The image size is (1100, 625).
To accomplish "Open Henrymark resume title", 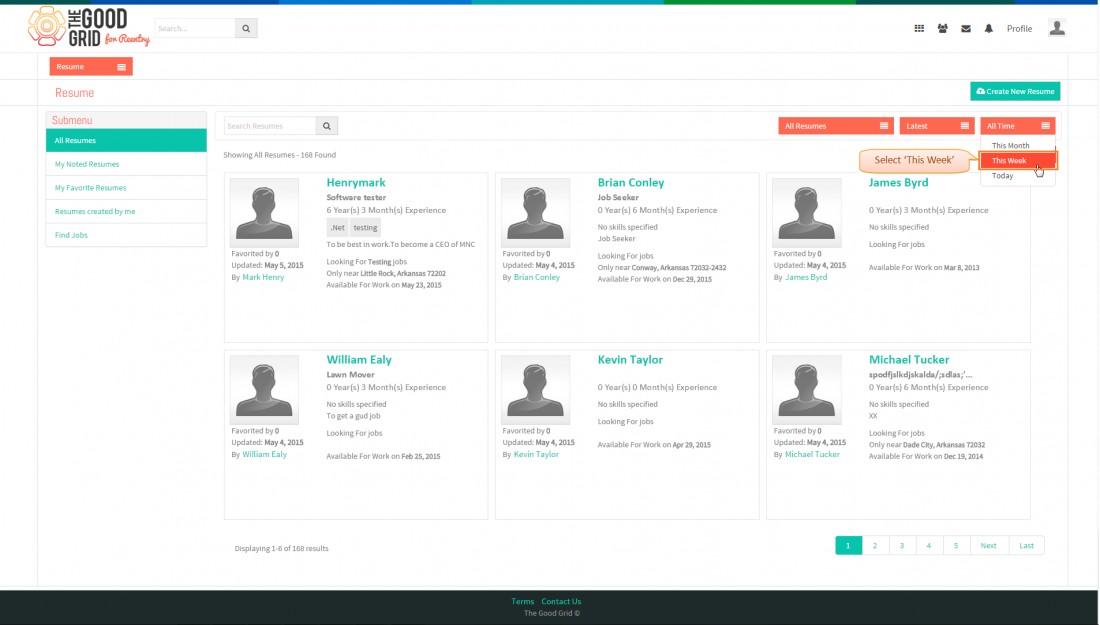I will [x=356, y=182].
